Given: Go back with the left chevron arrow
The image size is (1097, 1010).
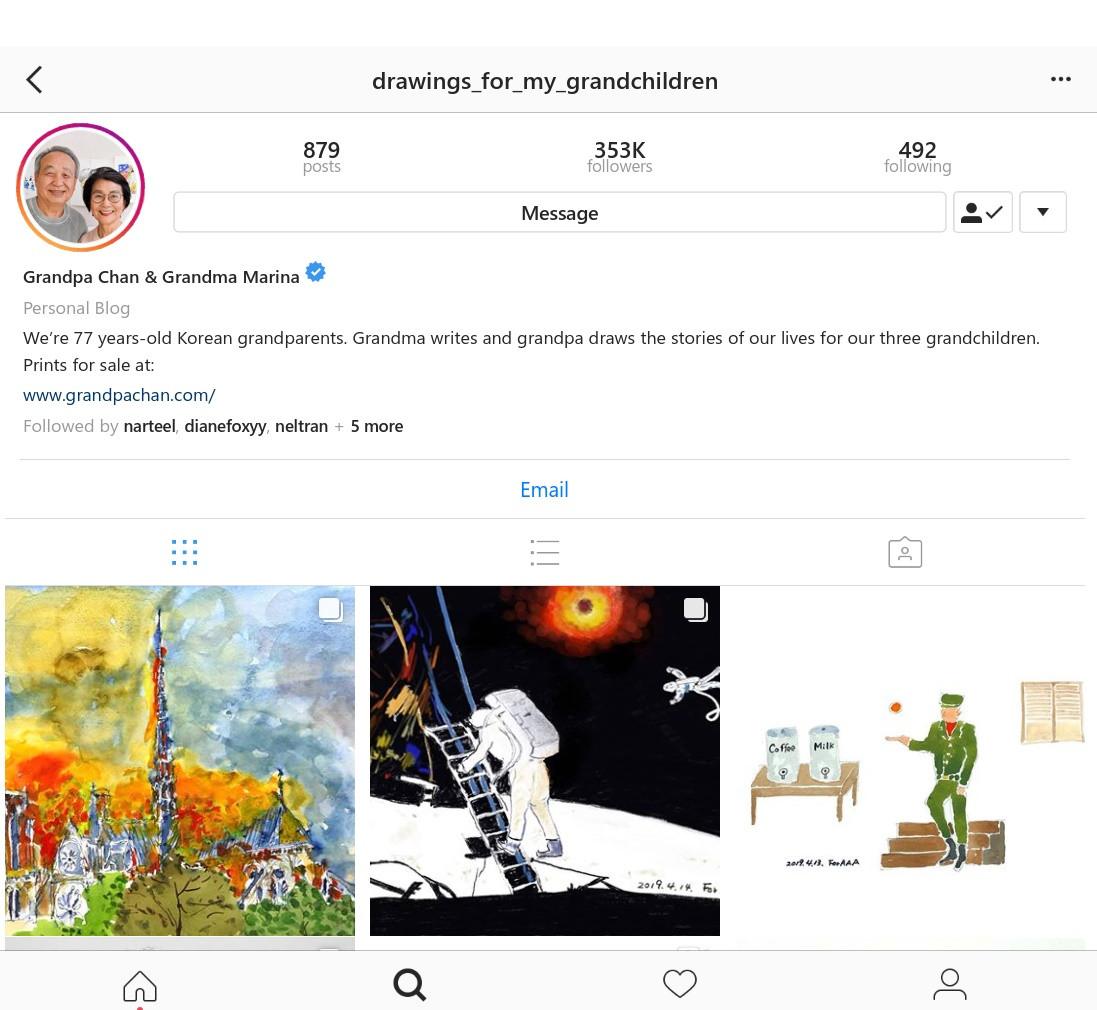Looking at the screenshot, I should (34, 80).
